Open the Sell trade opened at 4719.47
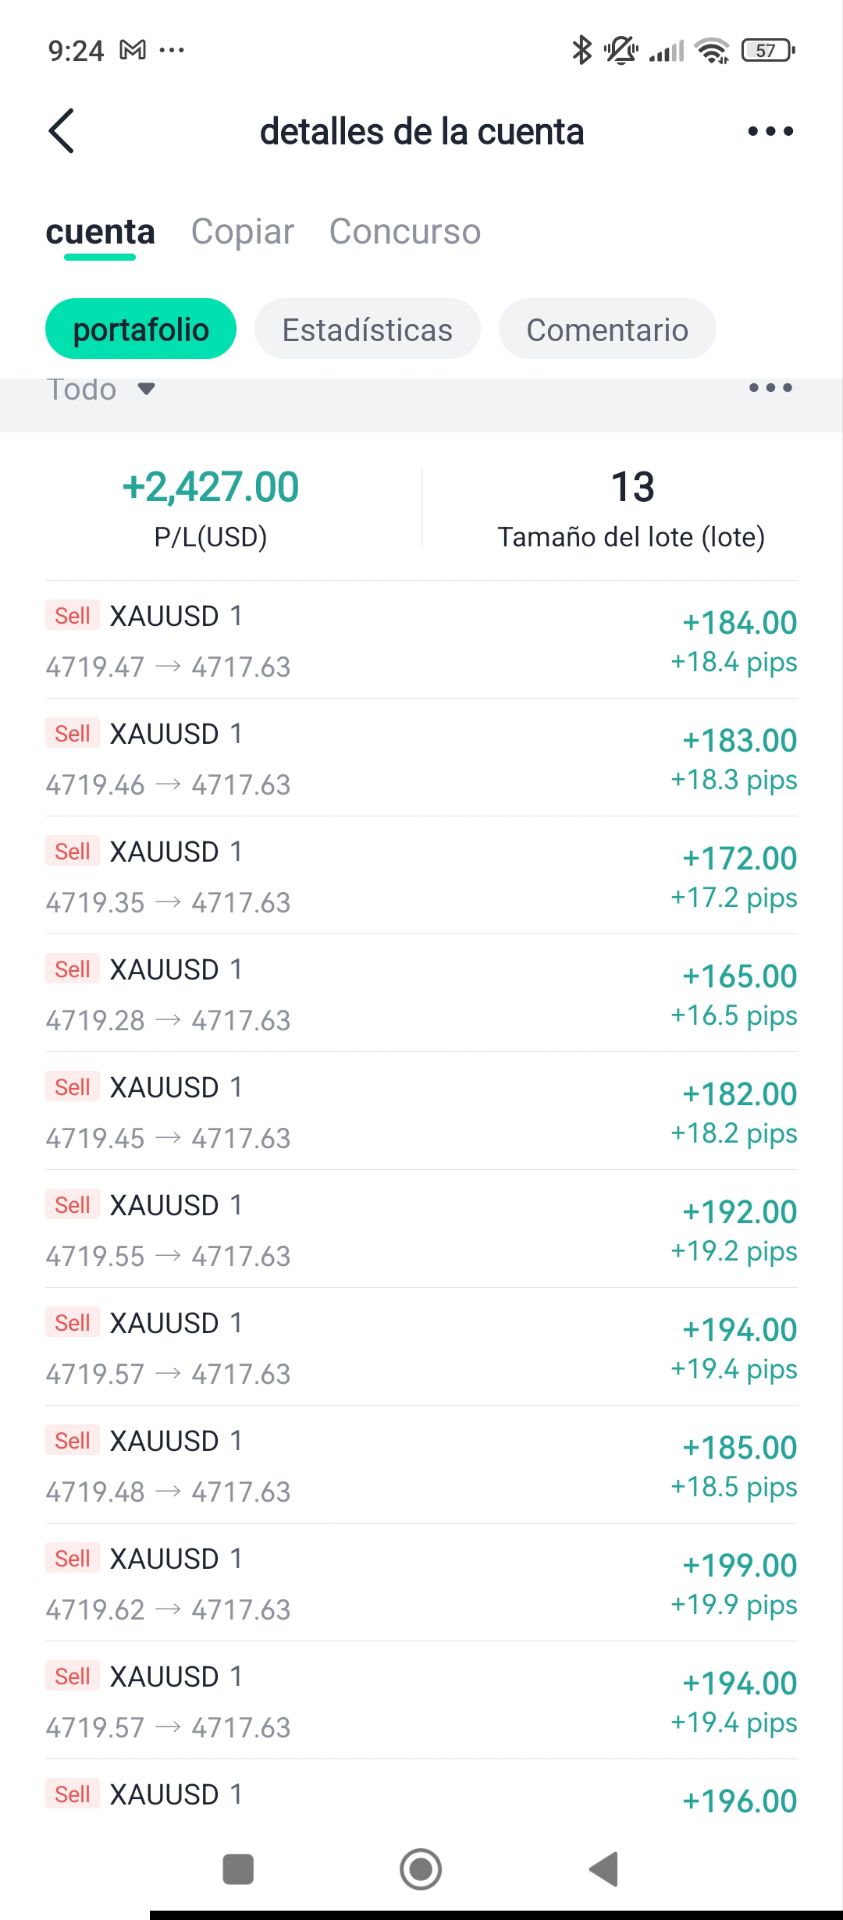This screenshot has height=1920, width=843. click(421, 640)
